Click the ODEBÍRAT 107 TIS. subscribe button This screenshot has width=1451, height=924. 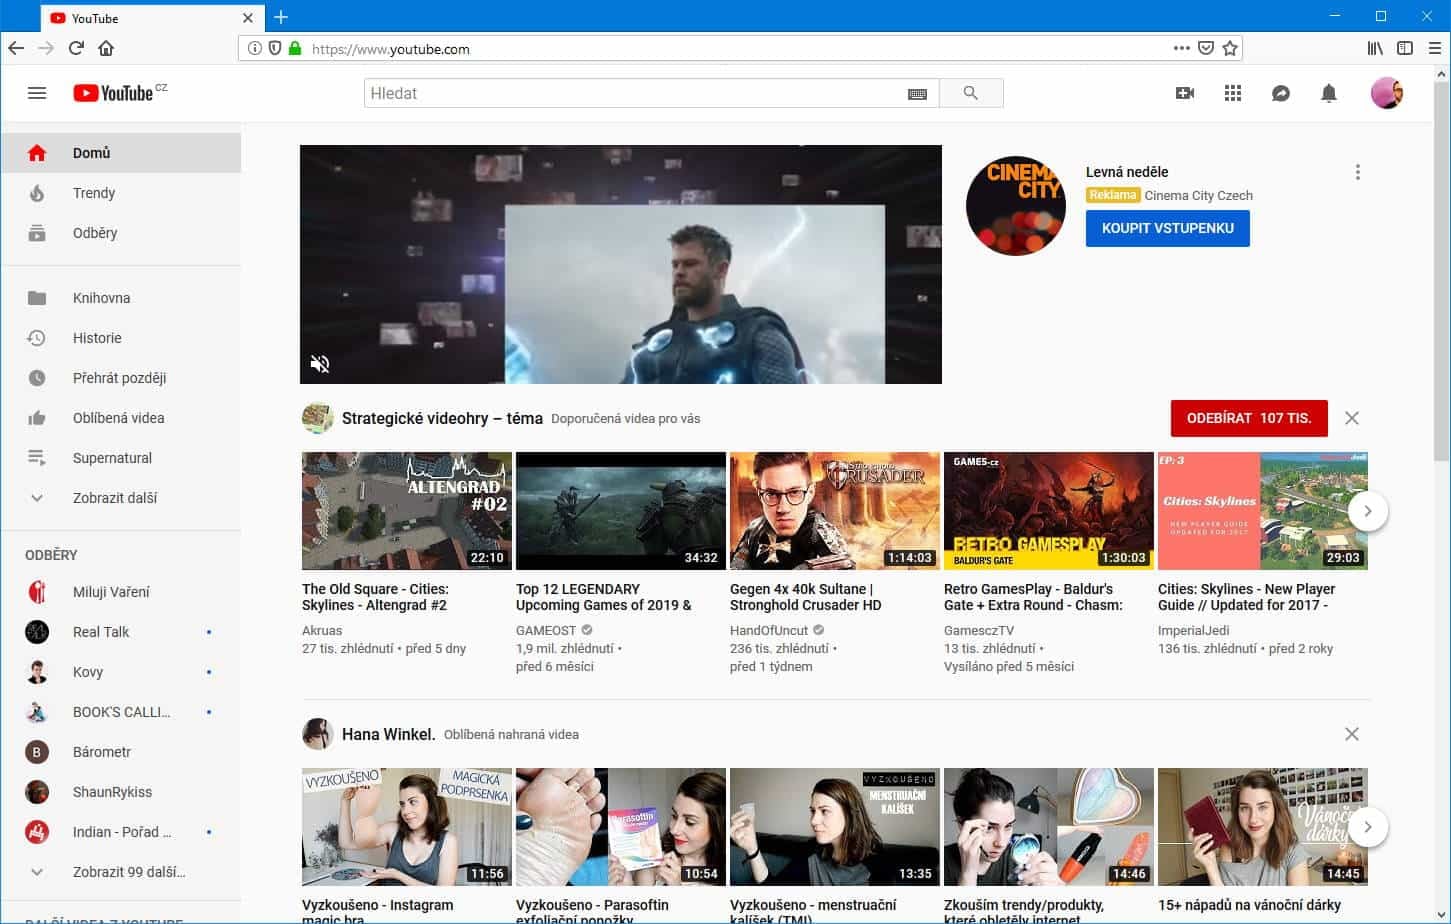[1249, 418]
